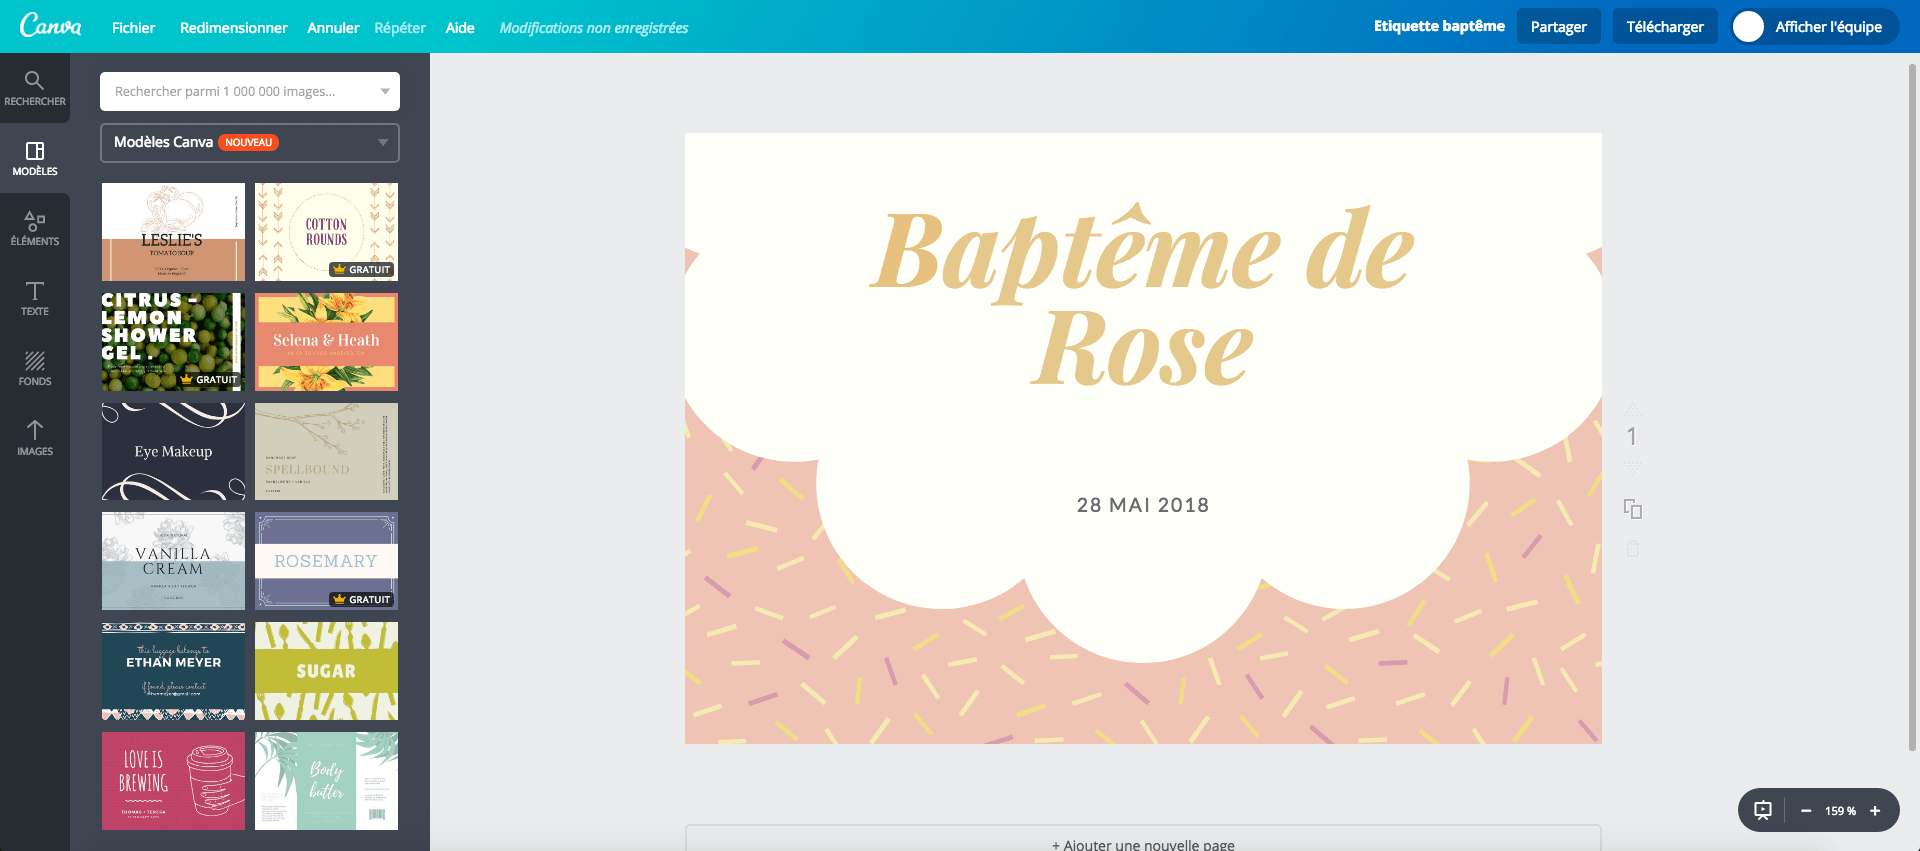Expand the search field dropdown arrow
Screen dimensions: 1920x851
click(x=385, y=91)
